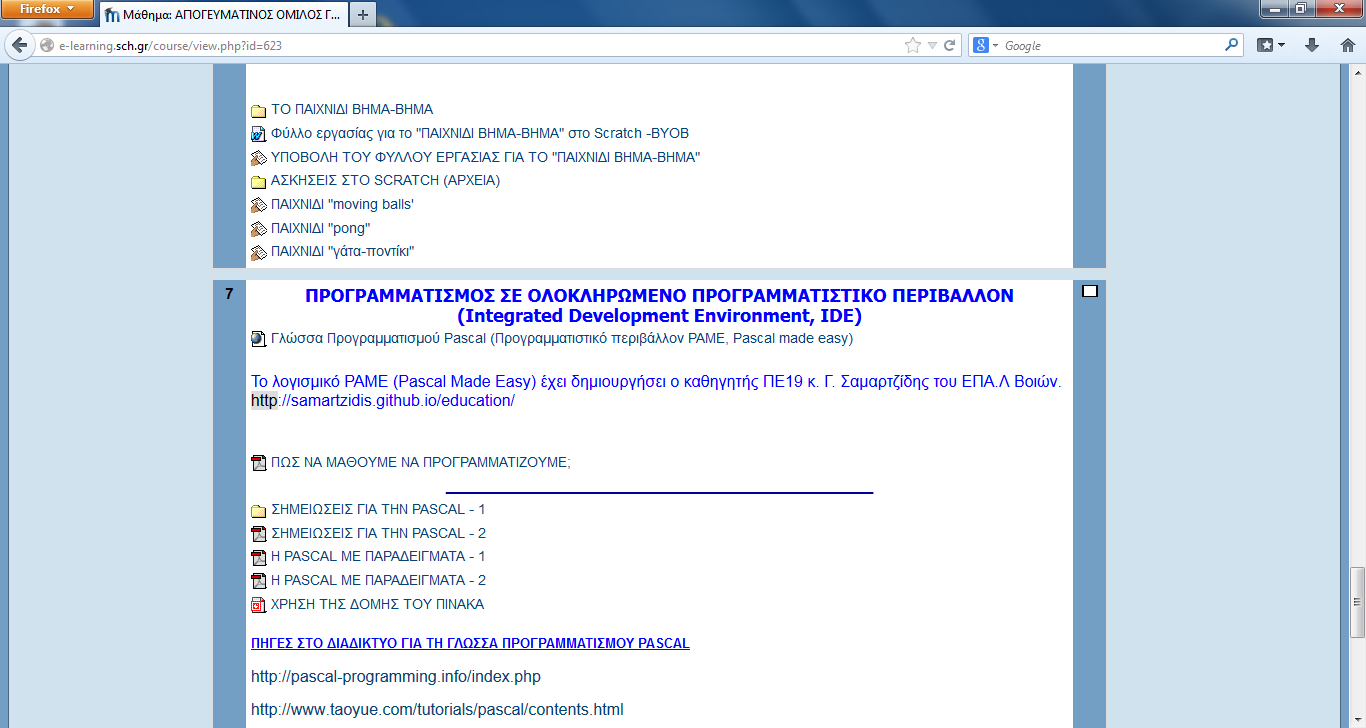Click assignment icon beside ΠΑΙΧΝΙΔΙ "γάτα-ποντίκι"

[258, 253]
